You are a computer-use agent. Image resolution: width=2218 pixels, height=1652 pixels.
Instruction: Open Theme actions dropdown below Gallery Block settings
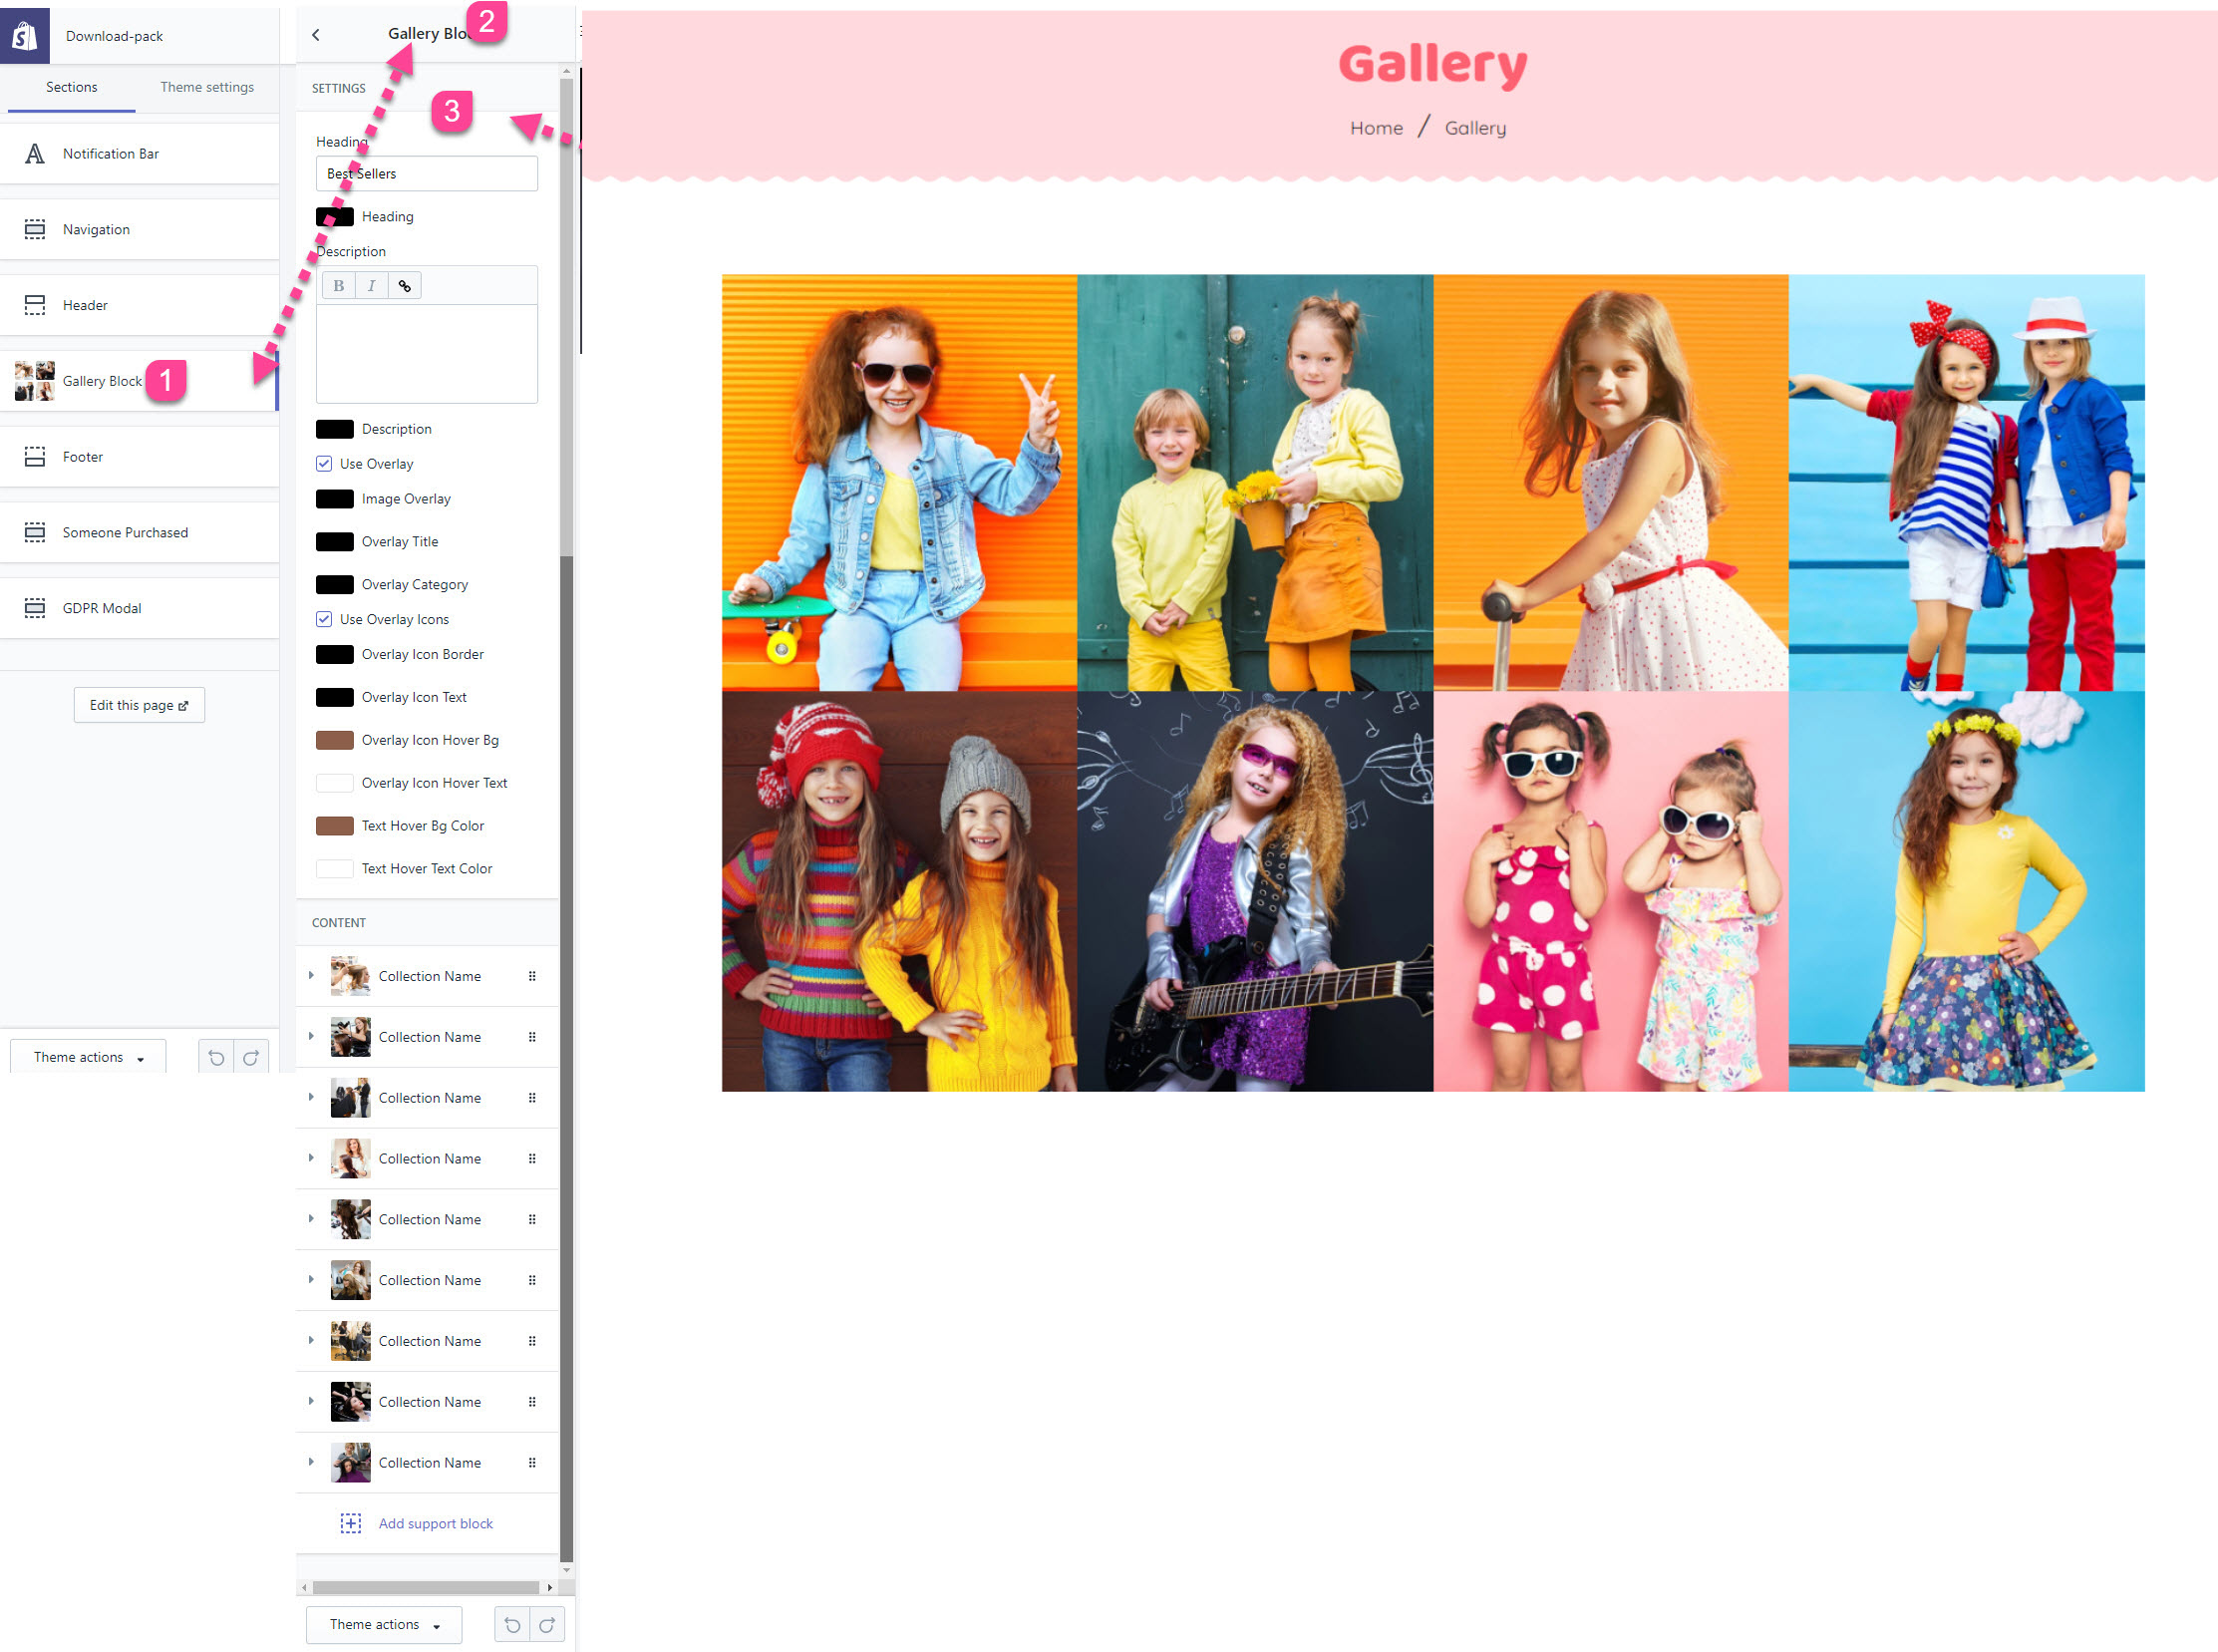pyautogui.click(x=384, y=1625)
